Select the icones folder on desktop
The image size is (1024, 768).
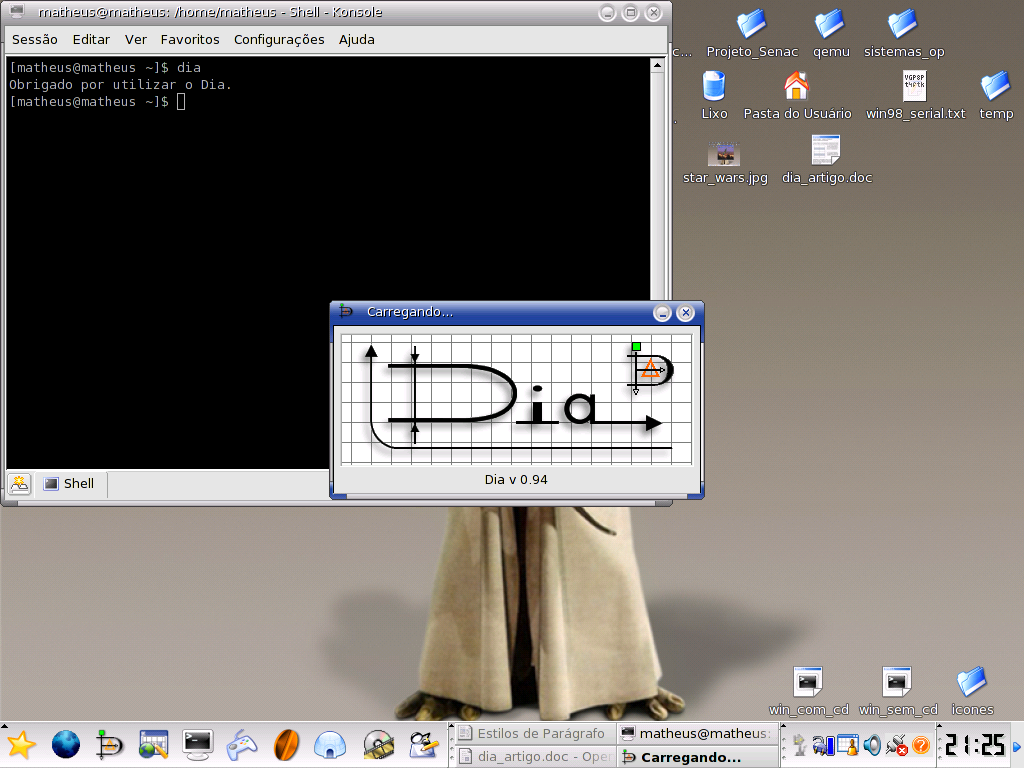point(972,692)
